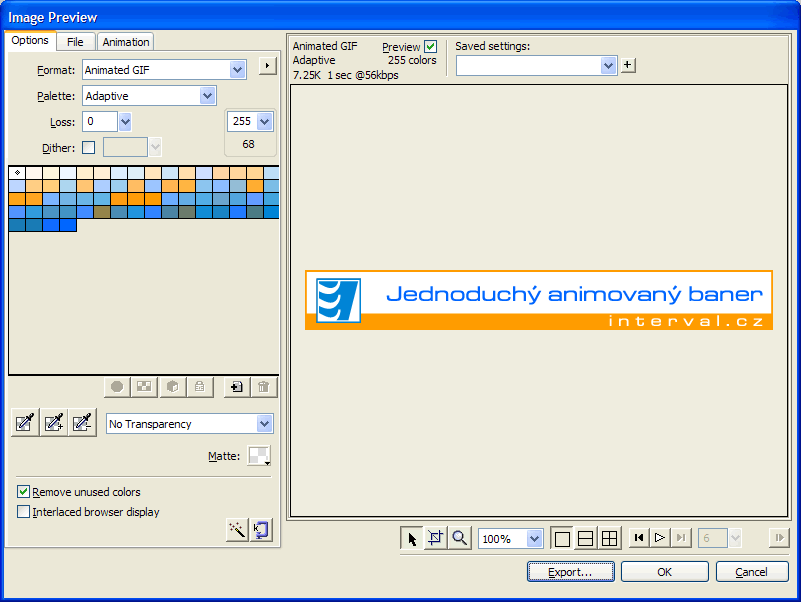This screenshot has width=801, height=602.
Task: Pick the remove-from-transparency eyedropper with minus
Action: 82,423
